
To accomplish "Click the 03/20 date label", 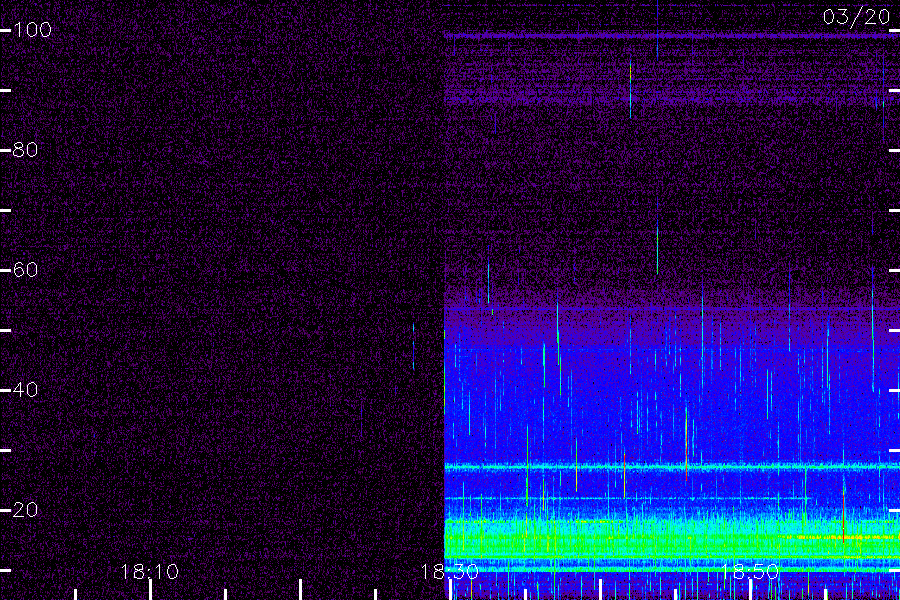I will [856, 17].
